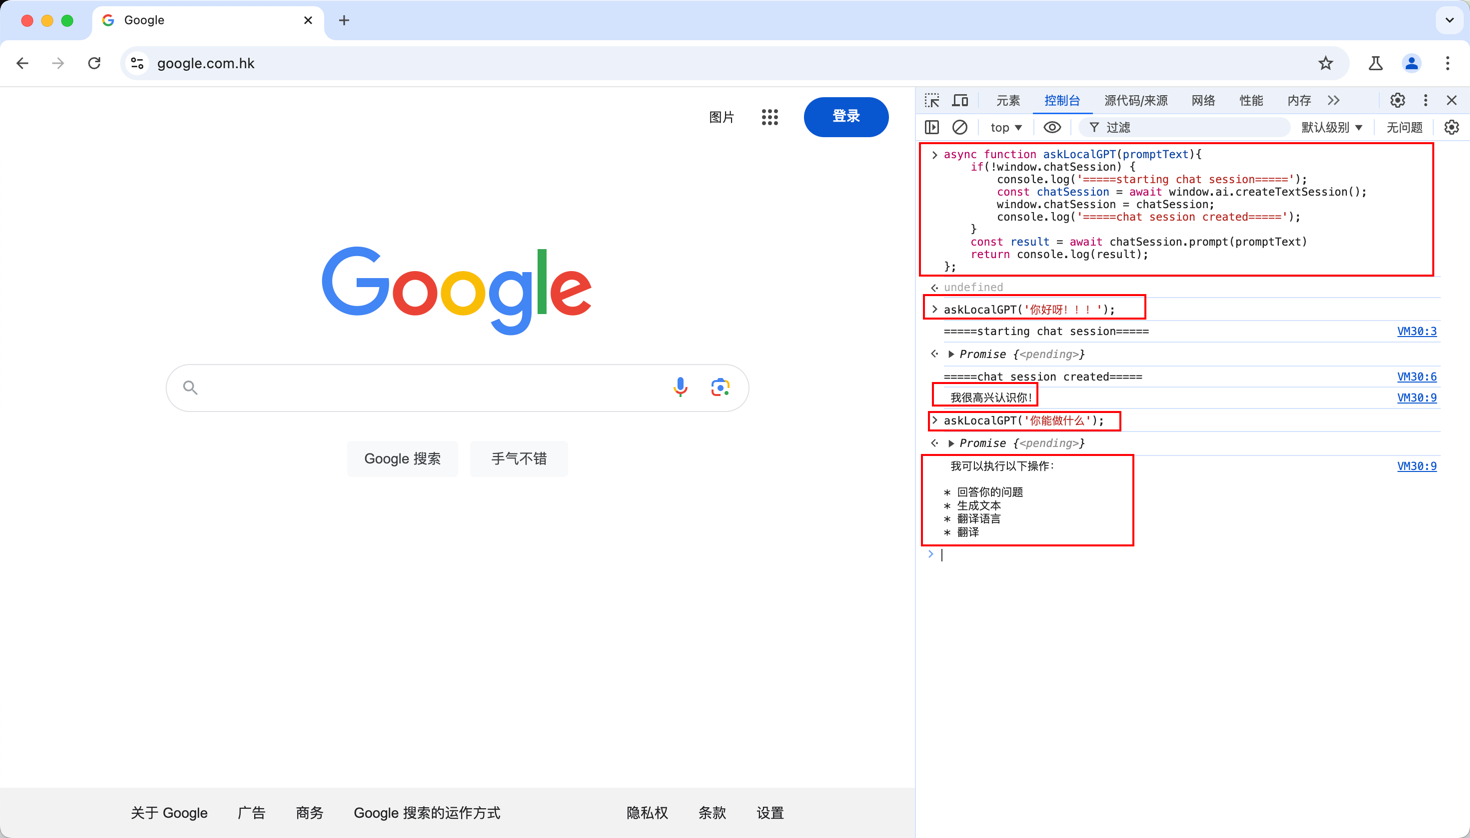Close the DevTools panel

coord(1452,100)
